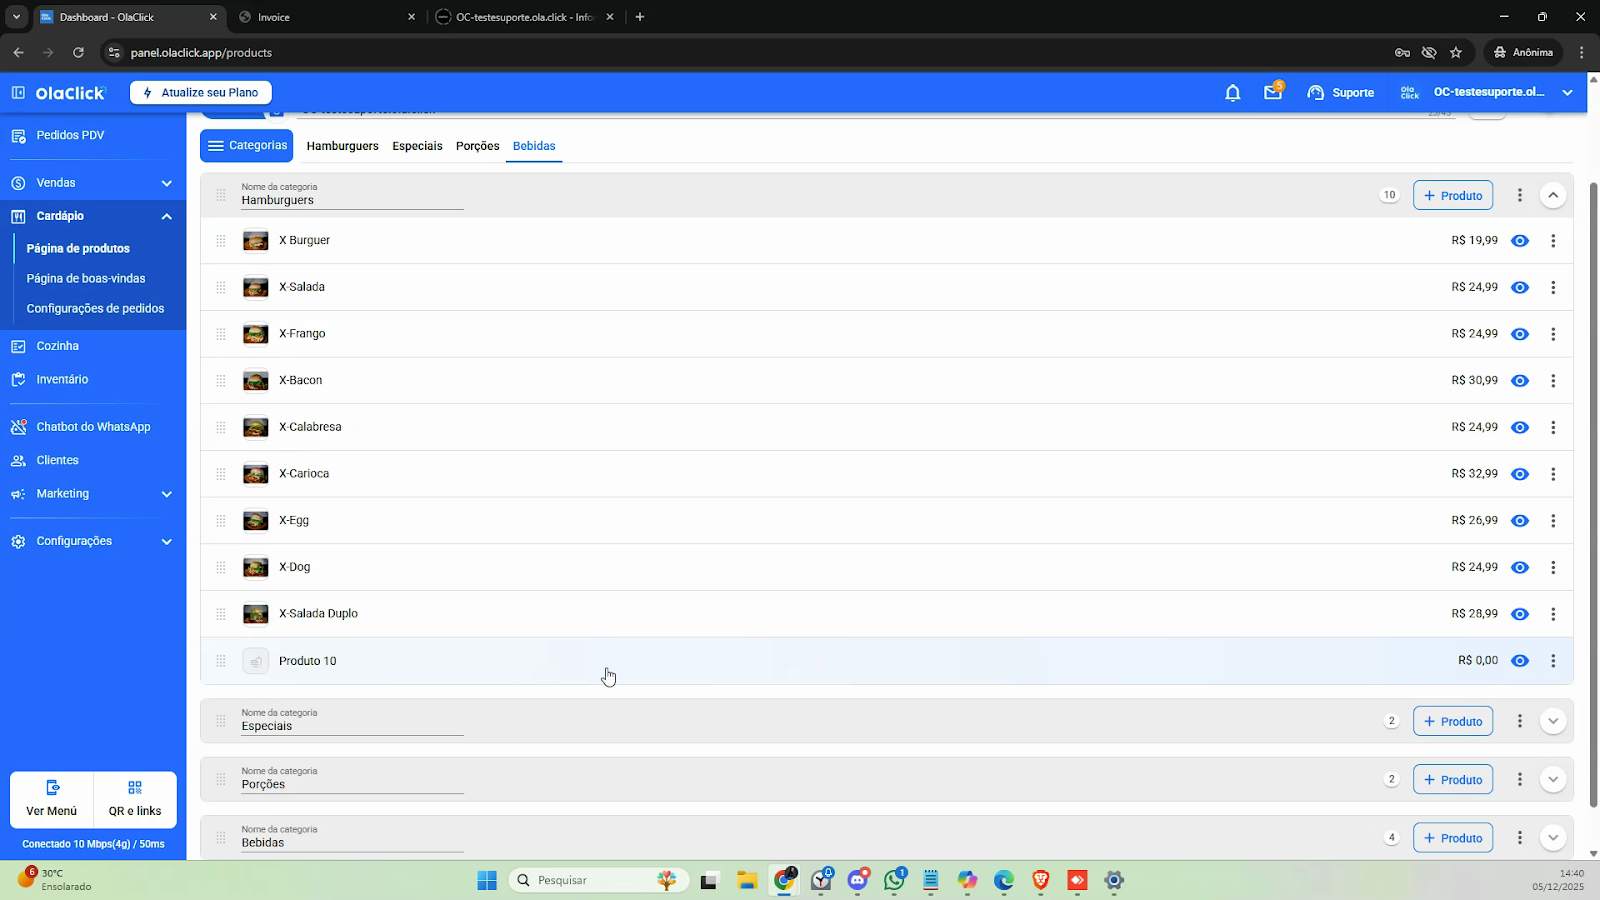Collapse the Hamburguers category list
Image resolution: width=1600 pixels, height=900 pixels.
(x=1552, y=196)
